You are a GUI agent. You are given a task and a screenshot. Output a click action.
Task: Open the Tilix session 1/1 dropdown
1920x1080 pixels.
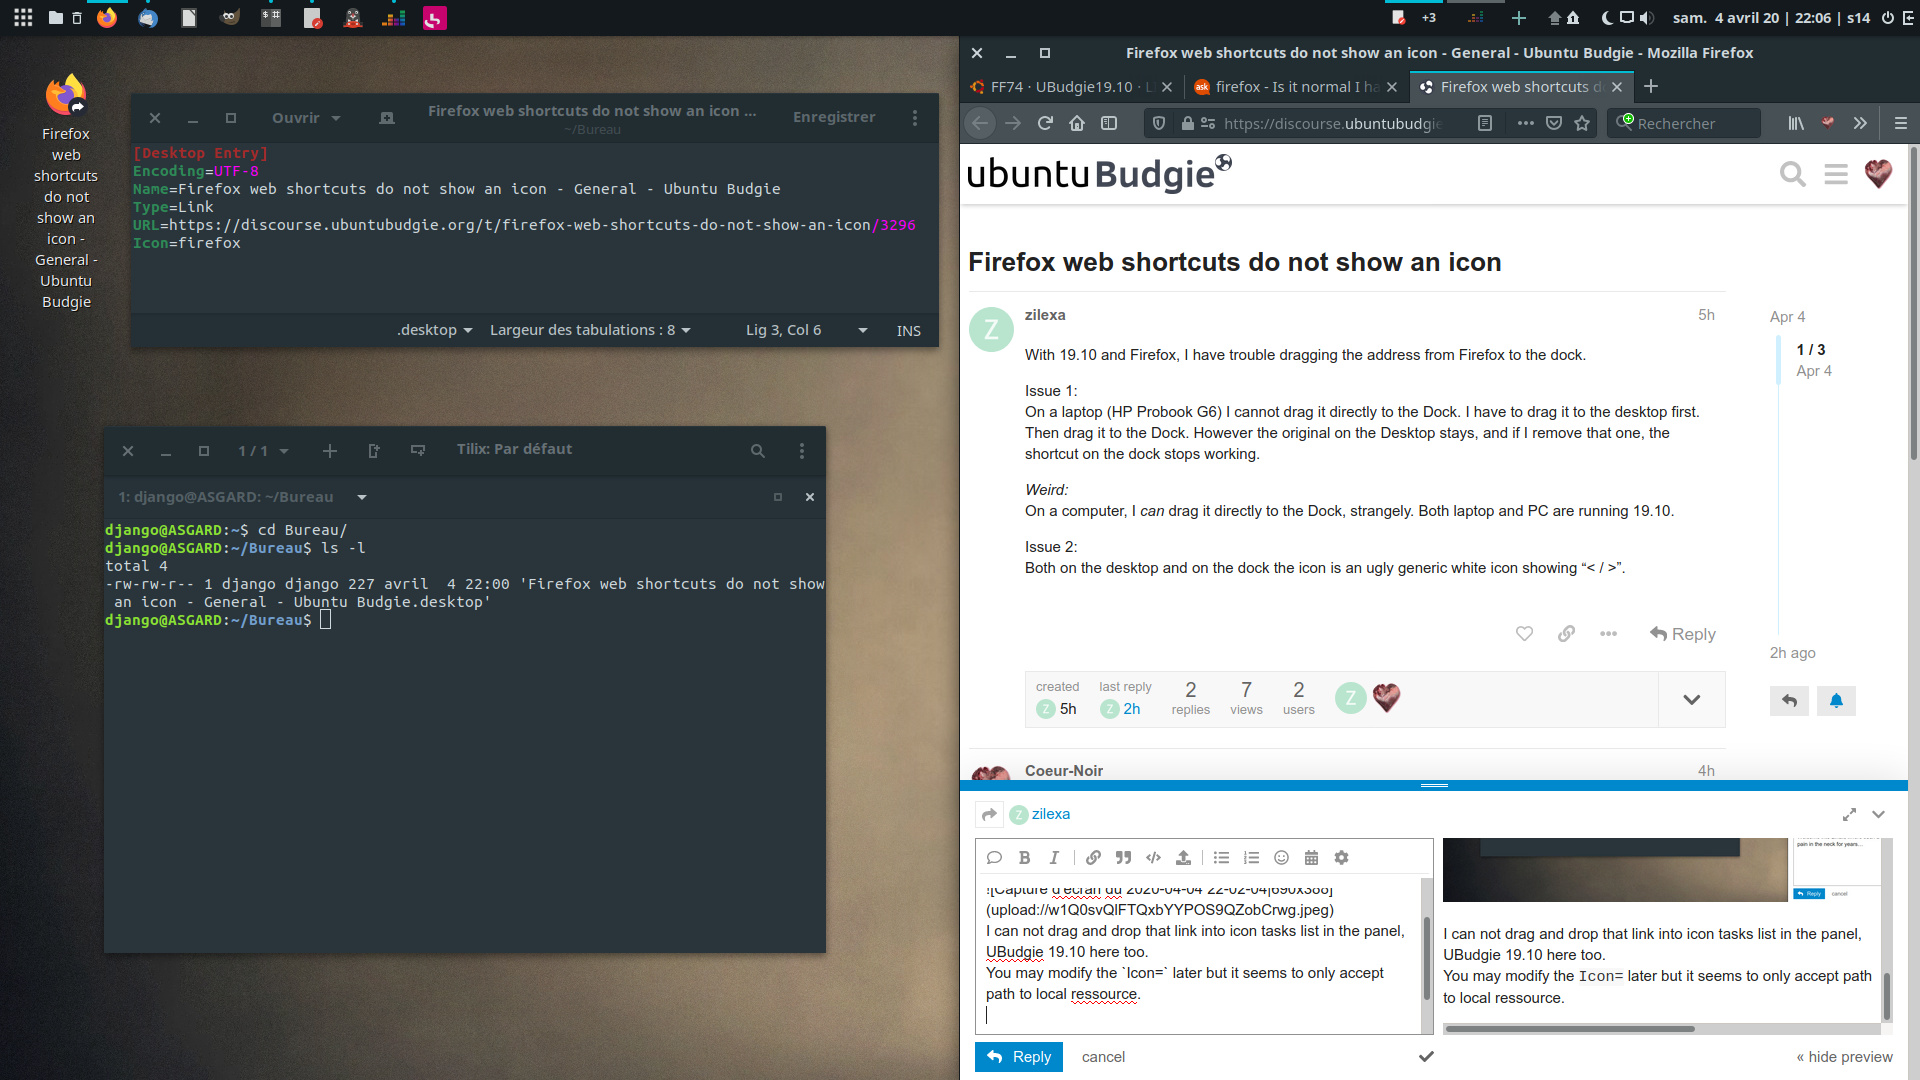(263, 451)
